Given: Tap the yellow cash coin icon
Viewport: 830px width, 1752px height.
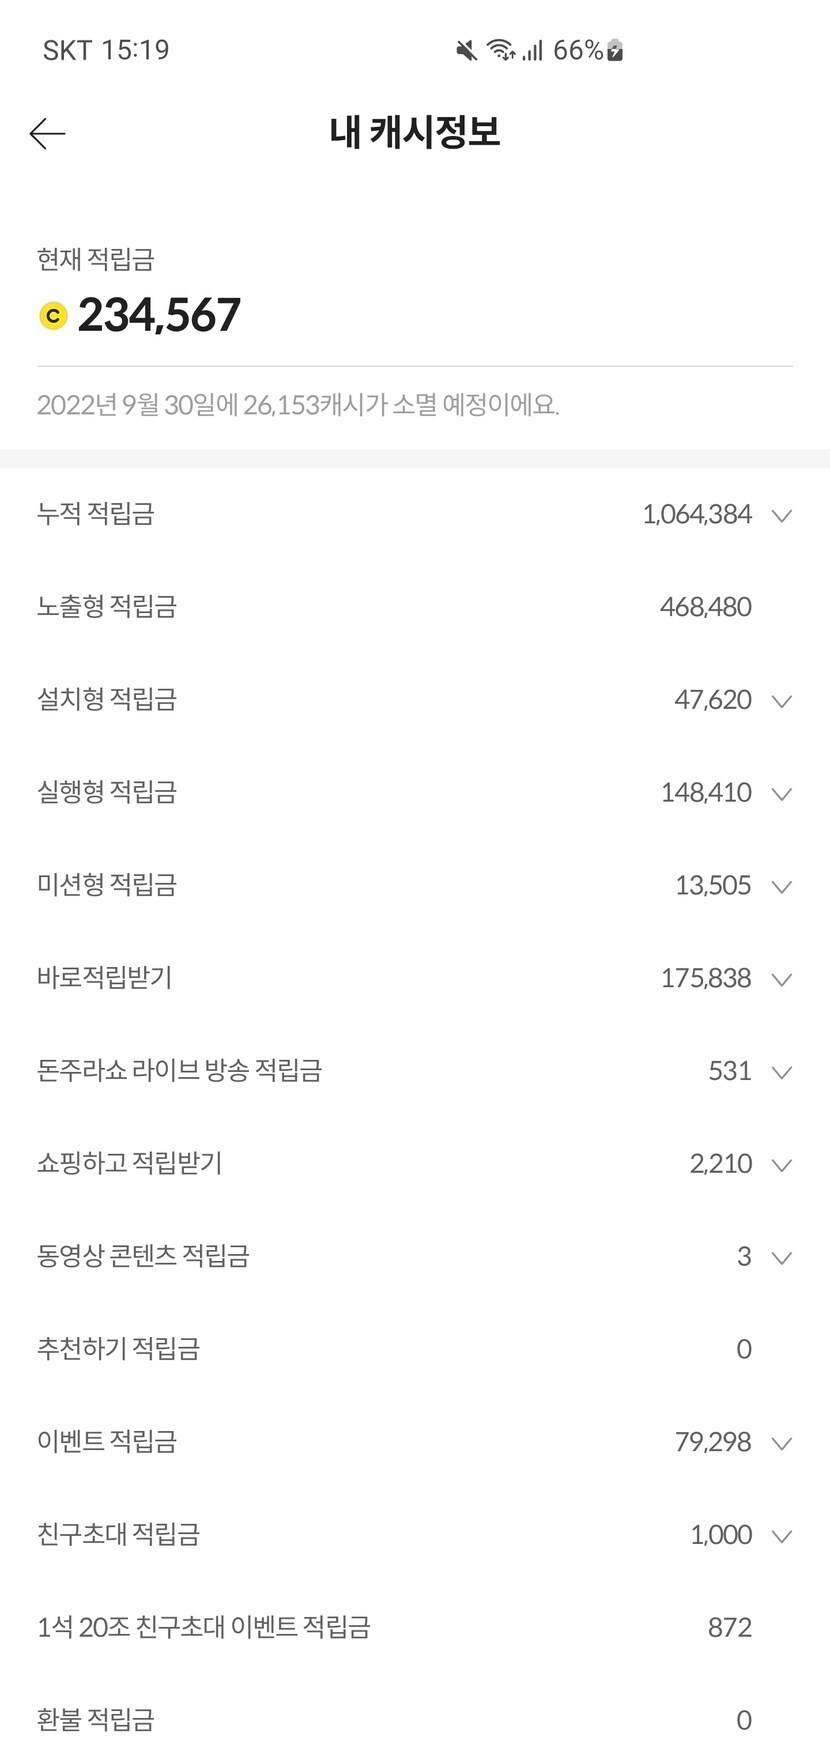Looking at the screenshot, I should pos(53,316).
